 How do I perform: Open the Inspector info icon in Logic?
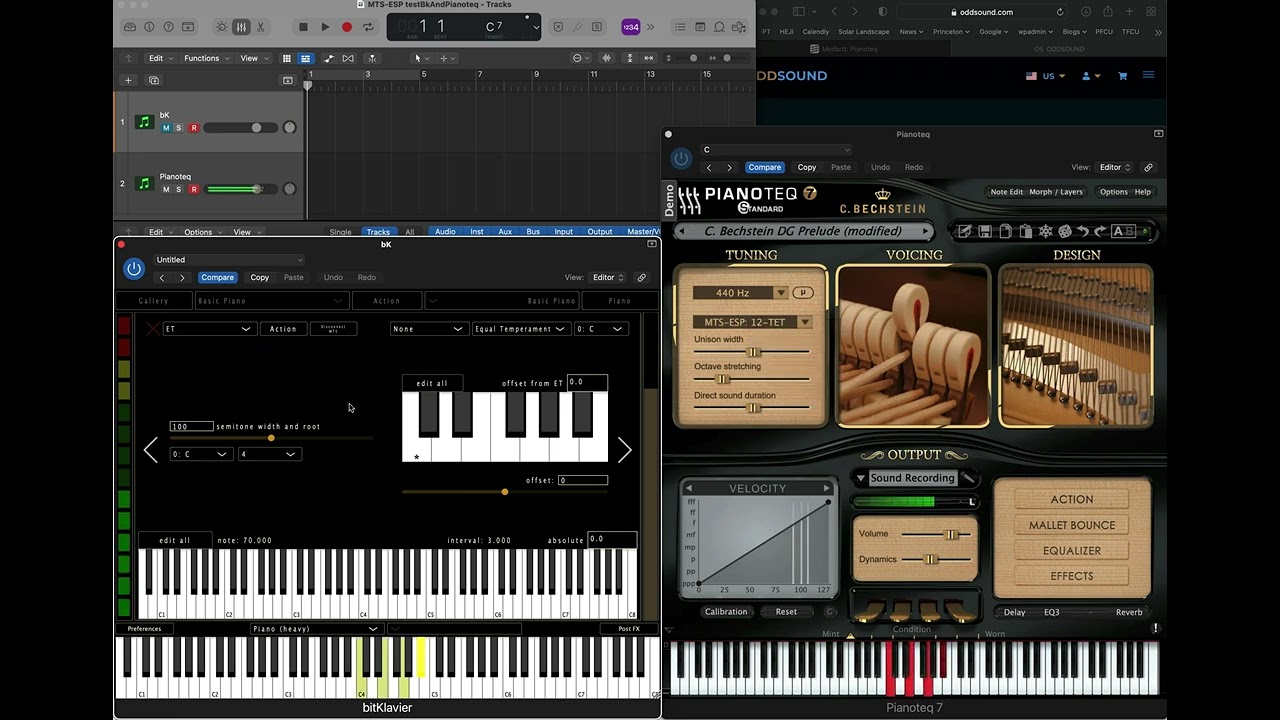click(149, 27)
